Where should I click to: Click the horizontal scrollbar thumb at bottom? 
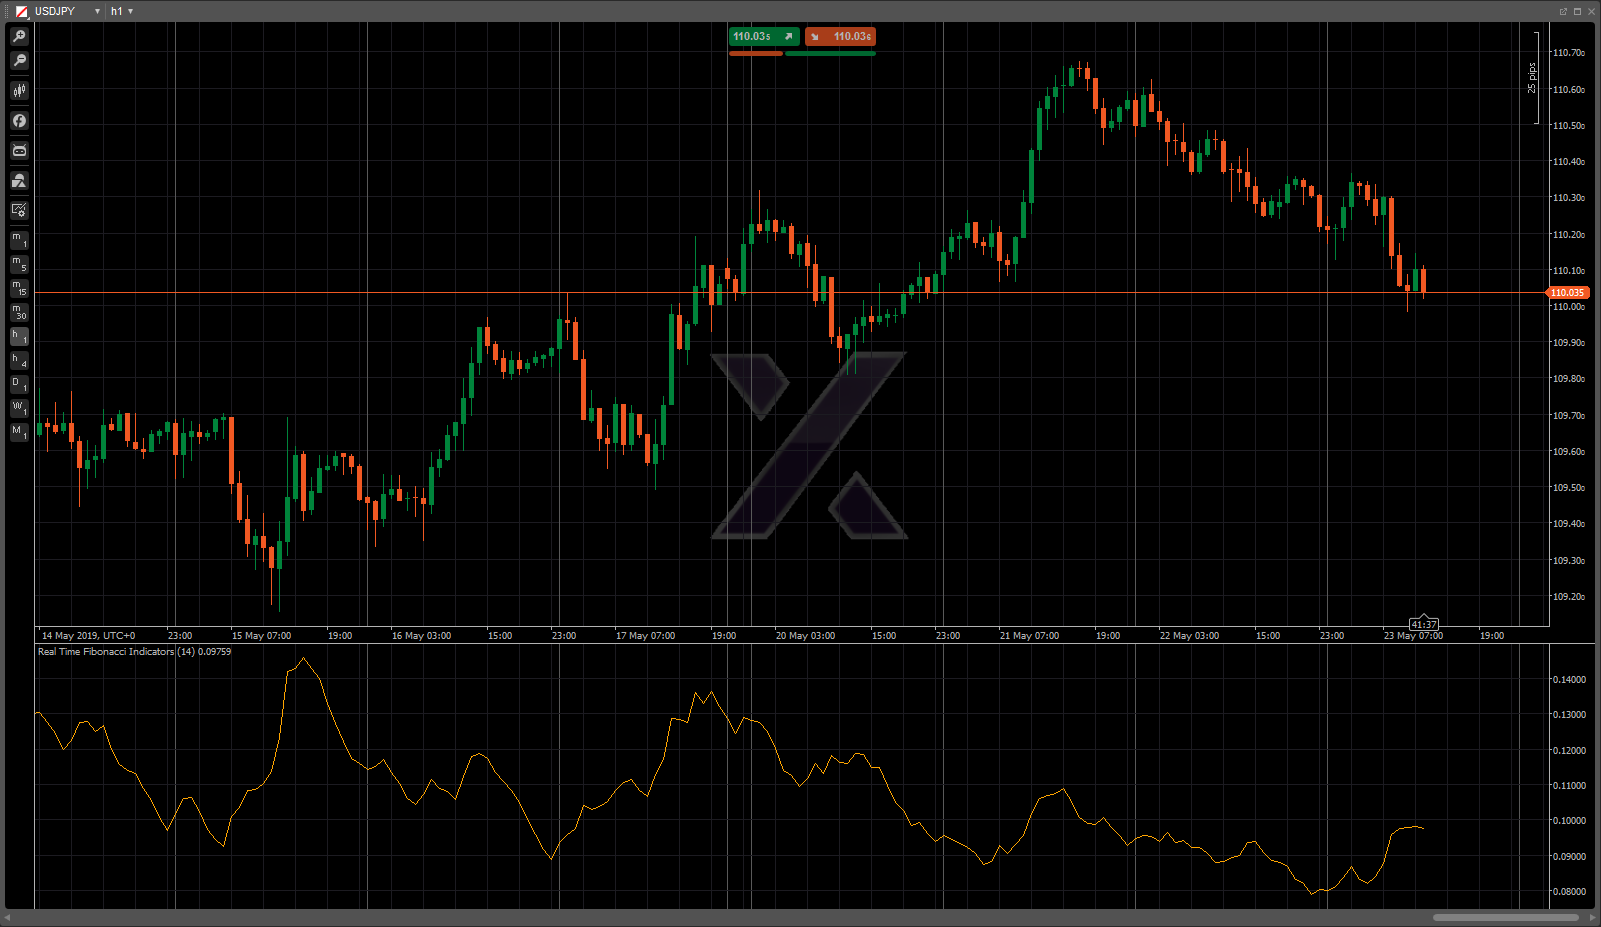pos(1505,917)
